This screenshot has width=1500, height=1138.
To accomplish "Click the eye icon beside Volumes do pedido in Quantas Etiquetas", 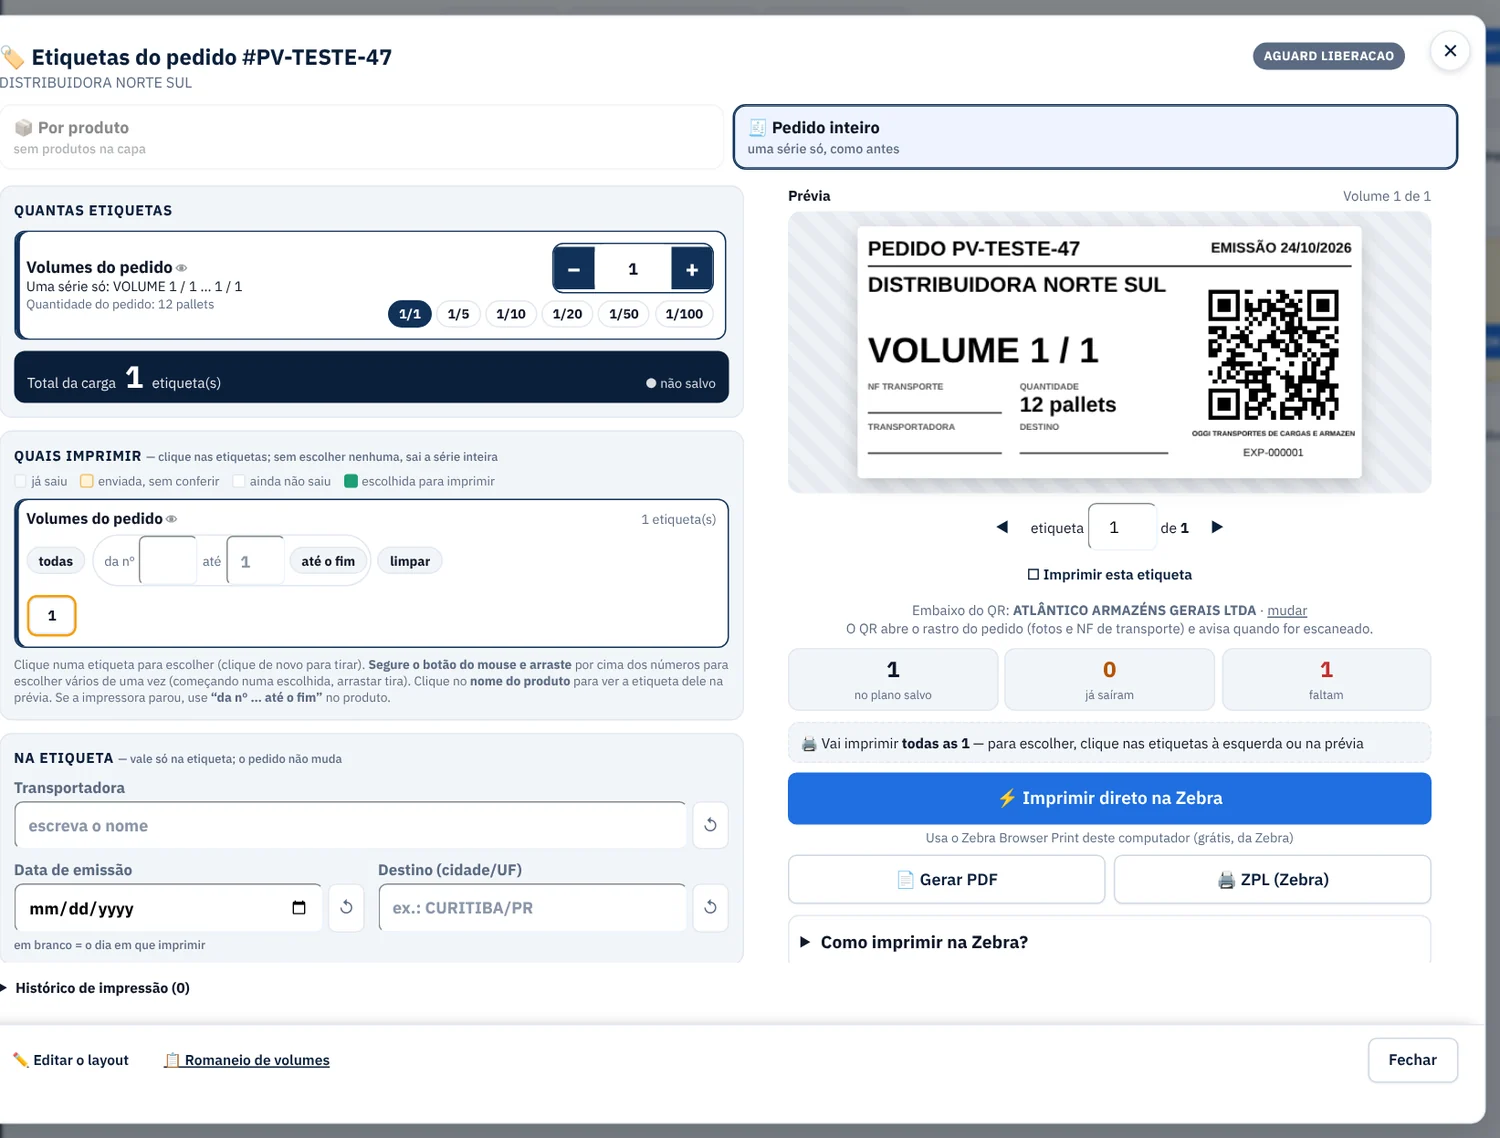I will pyautogui.click(x=182, y=268).
